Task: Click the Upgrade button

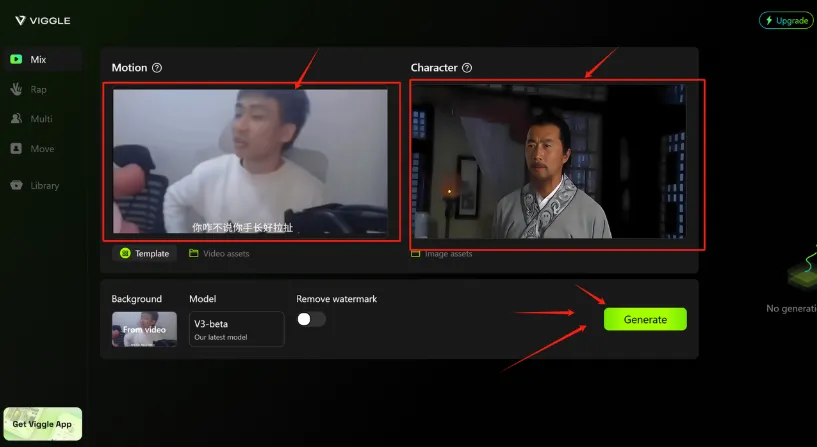Action: (786, 20)
